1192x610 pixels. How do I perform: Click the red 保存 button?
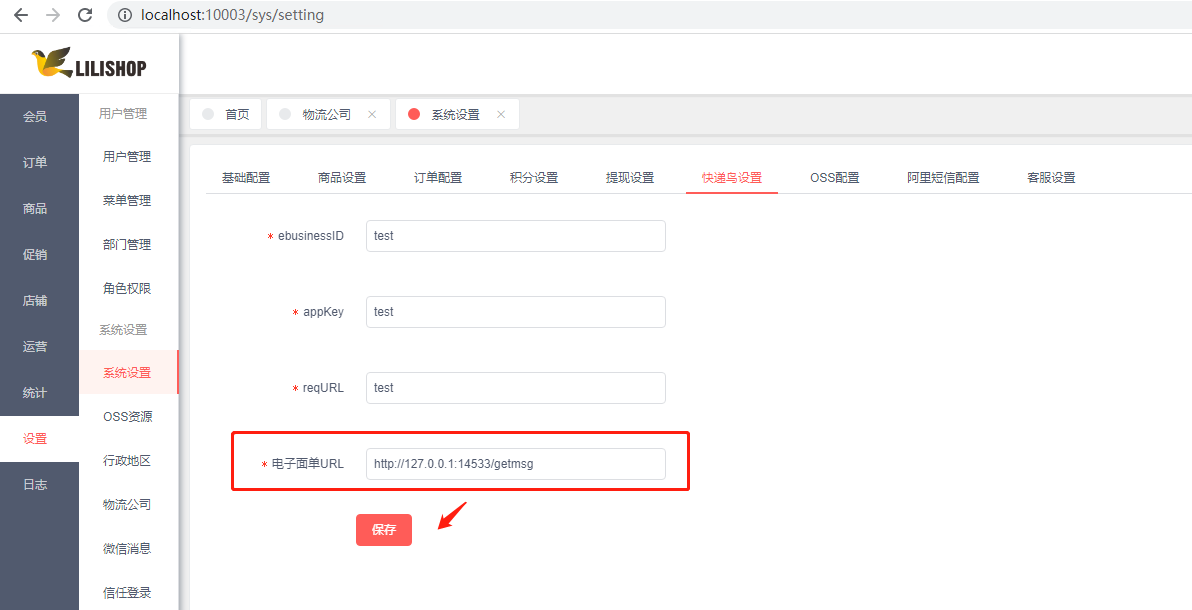click(384, 530)
